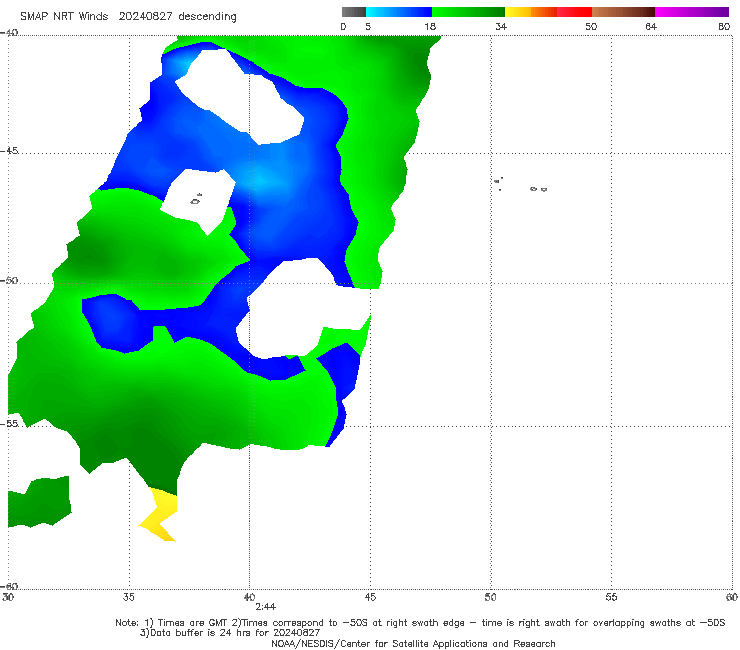Click the swath time label '2:44'
Image resolution: width=740 pixels, height=650 pixels.
[265, 607]
